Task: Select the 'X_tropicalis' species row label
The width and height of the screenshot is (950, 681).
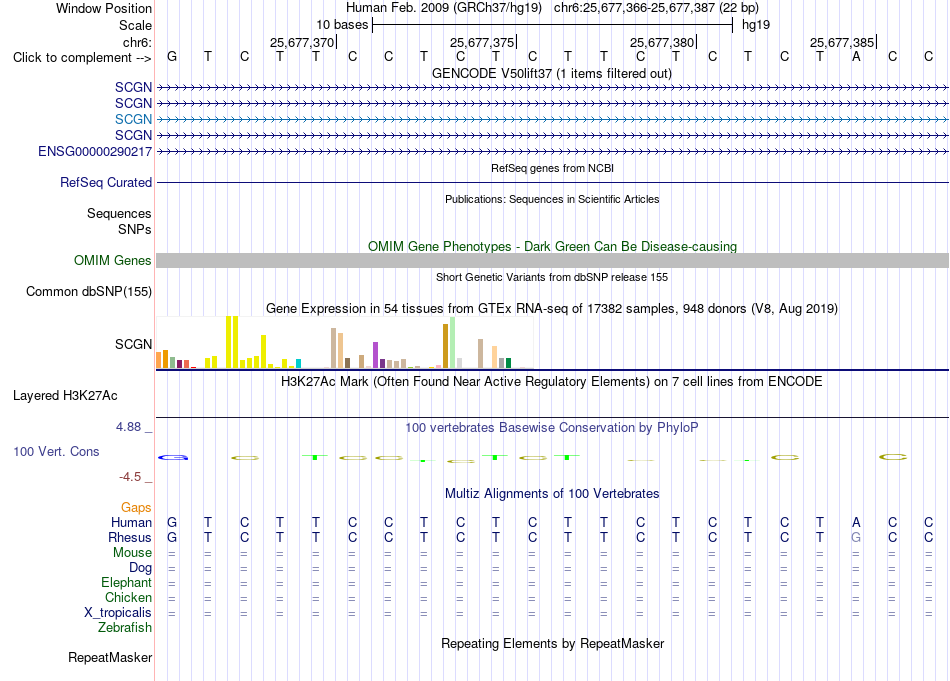Action: click(118, 613)
